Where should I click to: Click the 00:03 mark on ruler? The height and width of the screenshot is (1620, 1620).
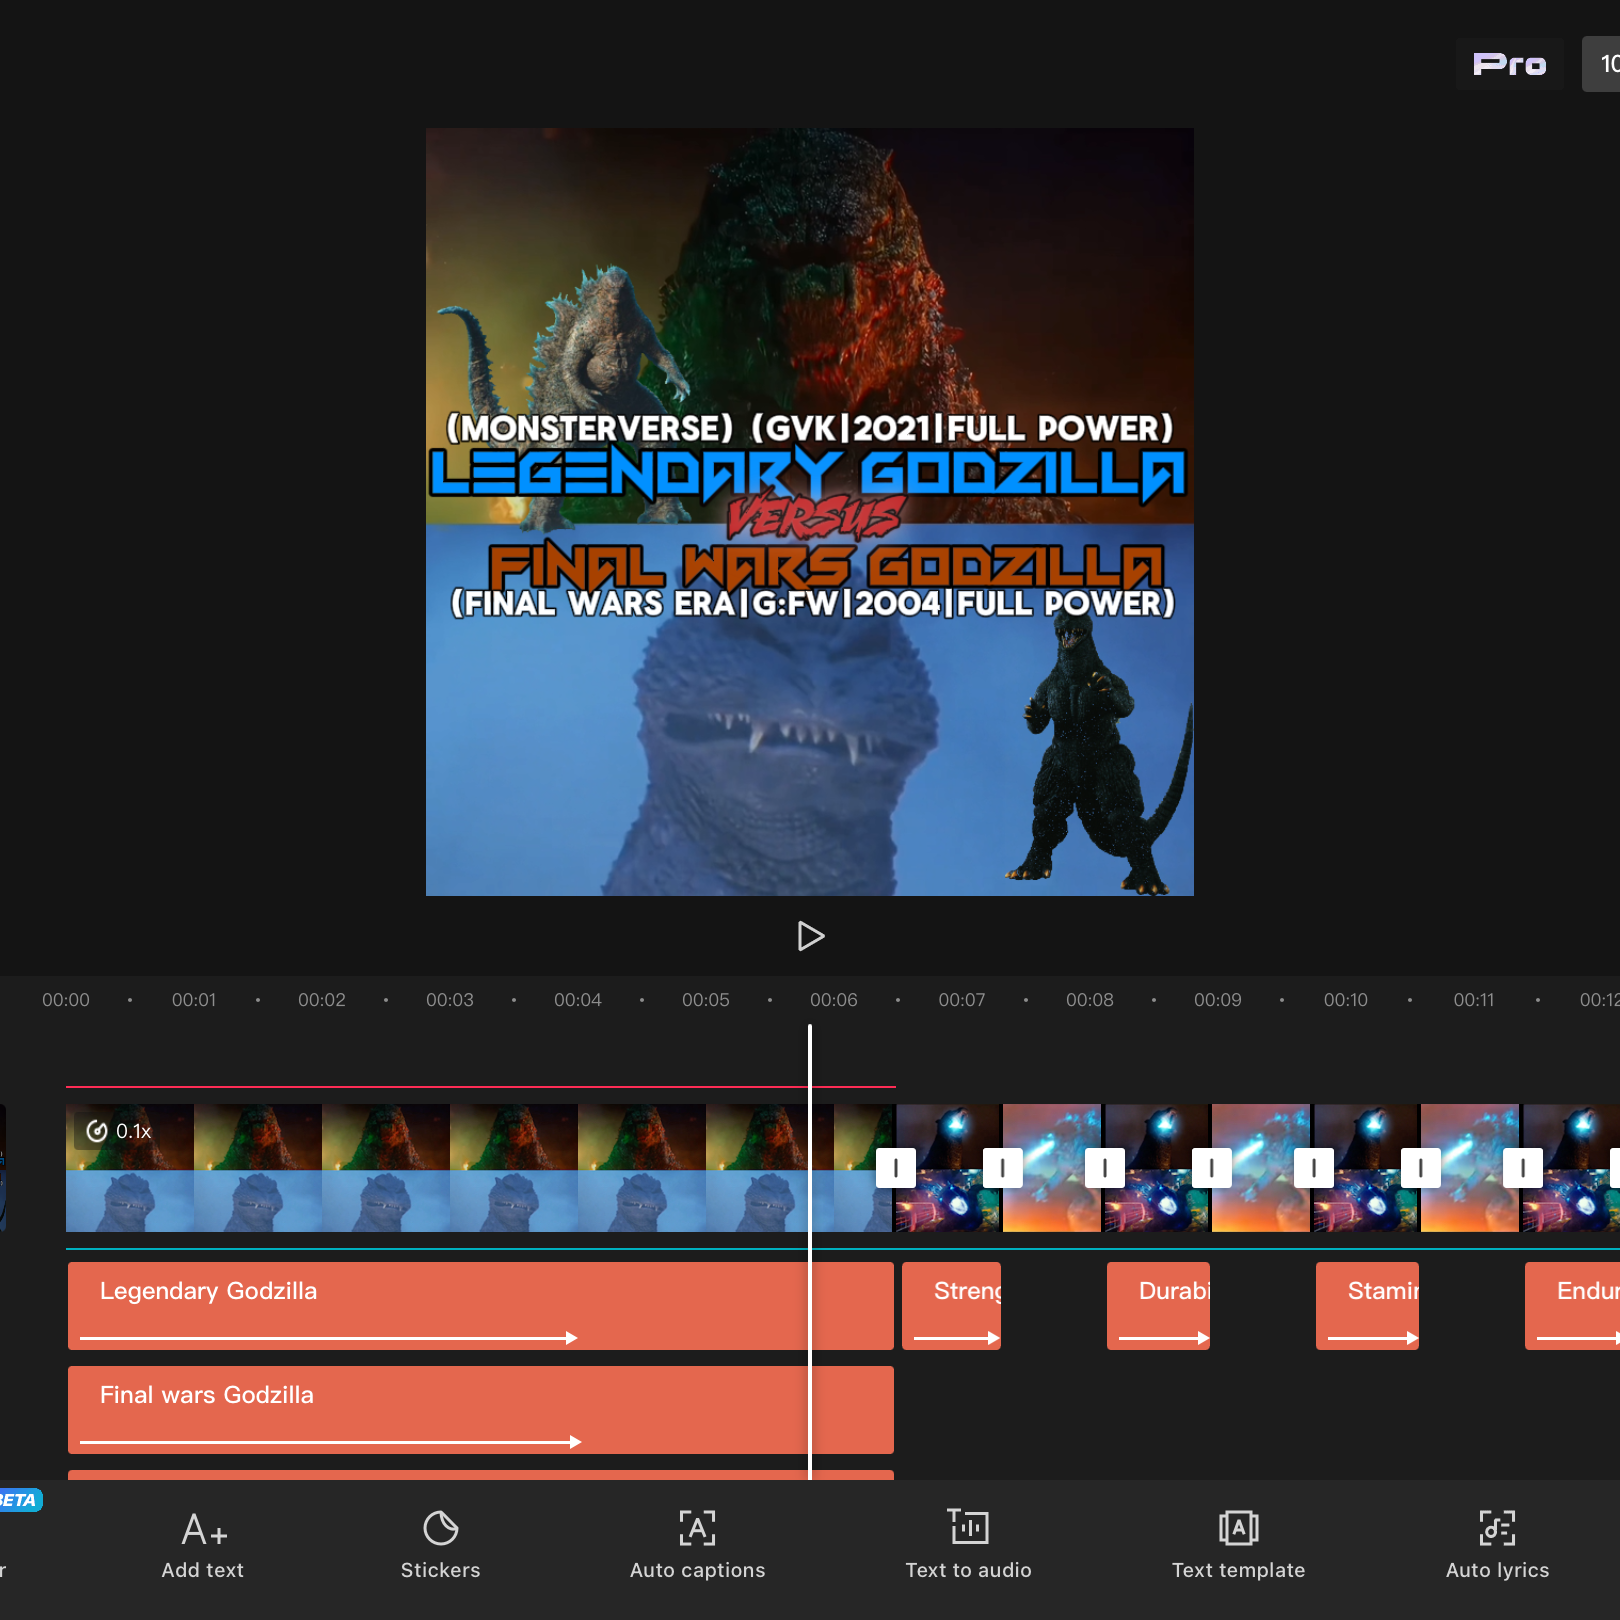pos(450,1000)
